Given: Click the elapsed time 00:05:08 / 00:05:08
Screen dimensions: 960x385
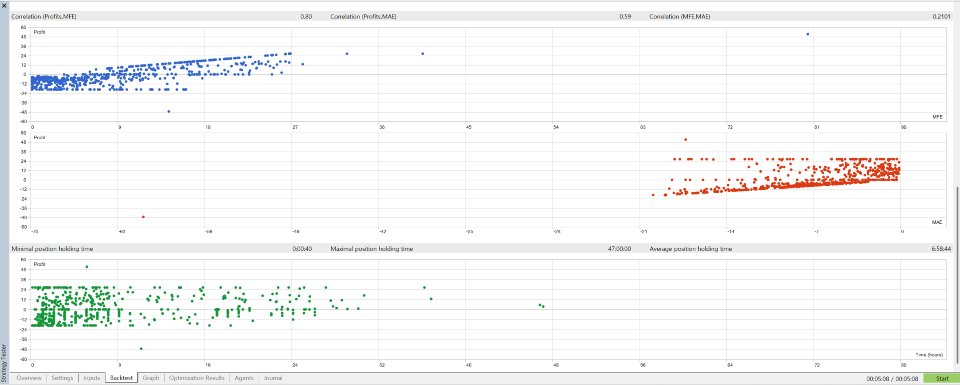Looking at the screenshot, I should point(893,379).
